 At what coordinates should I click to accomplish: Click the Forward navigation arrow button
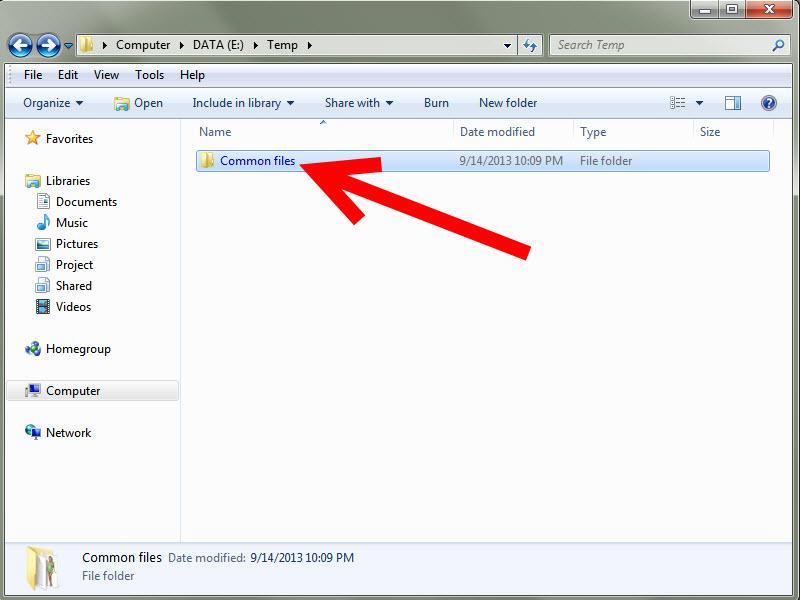coord(47,45)
